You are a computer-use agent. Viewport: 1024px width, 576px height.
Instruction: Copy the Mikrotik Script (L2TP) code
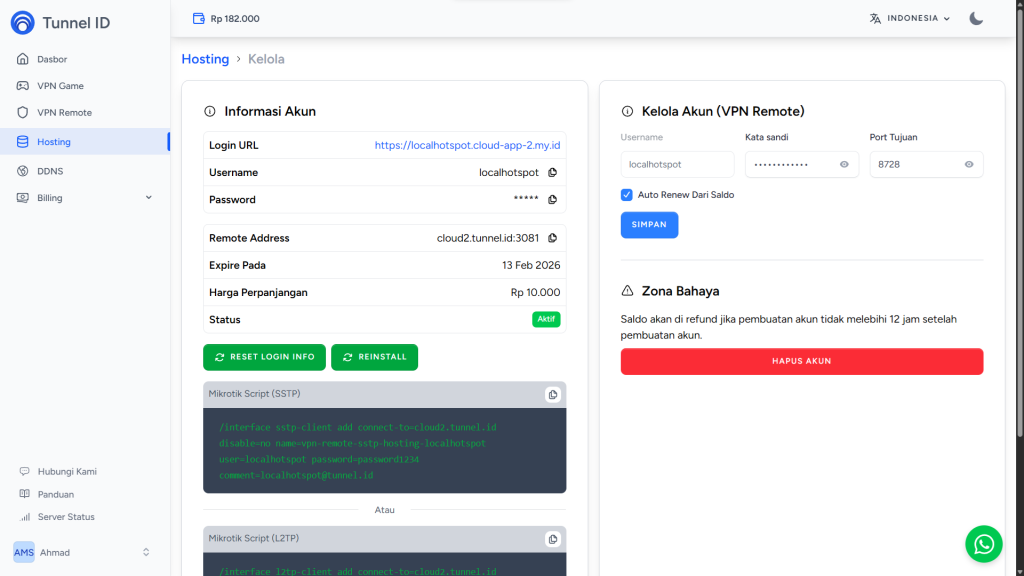(x=552, y=539)
